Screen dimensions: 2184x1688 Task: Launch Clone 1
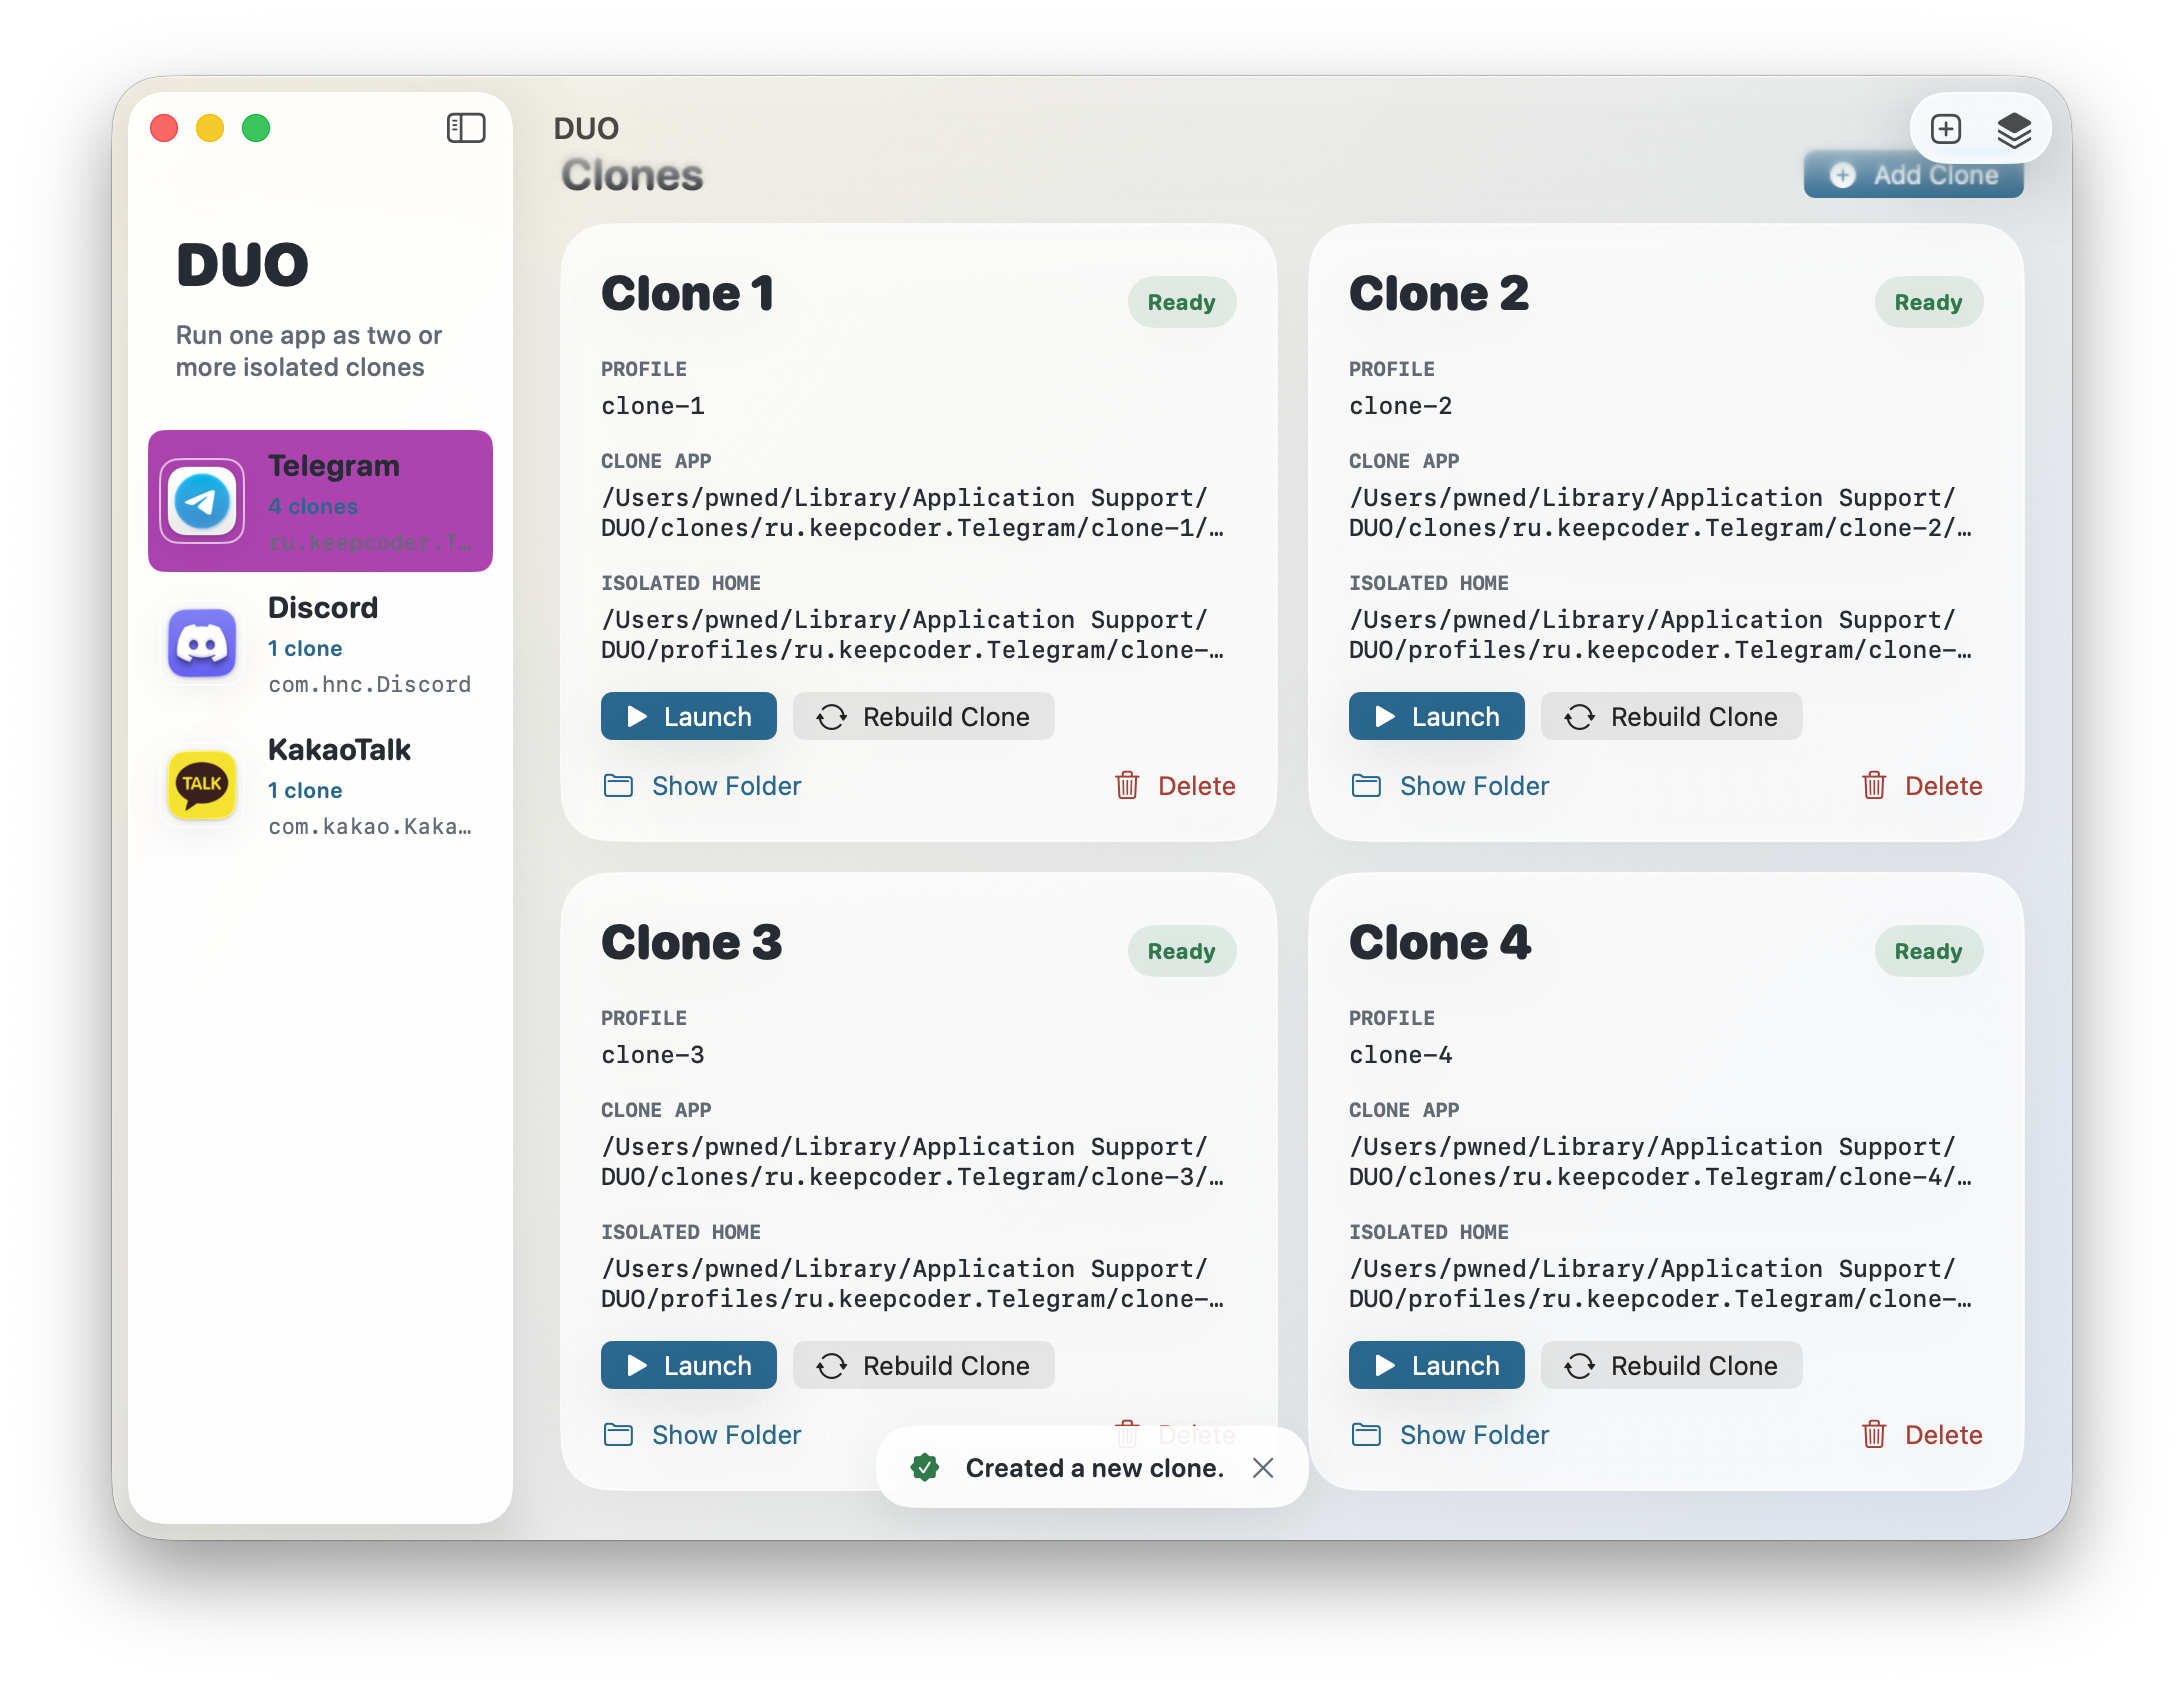coord(688,716)
